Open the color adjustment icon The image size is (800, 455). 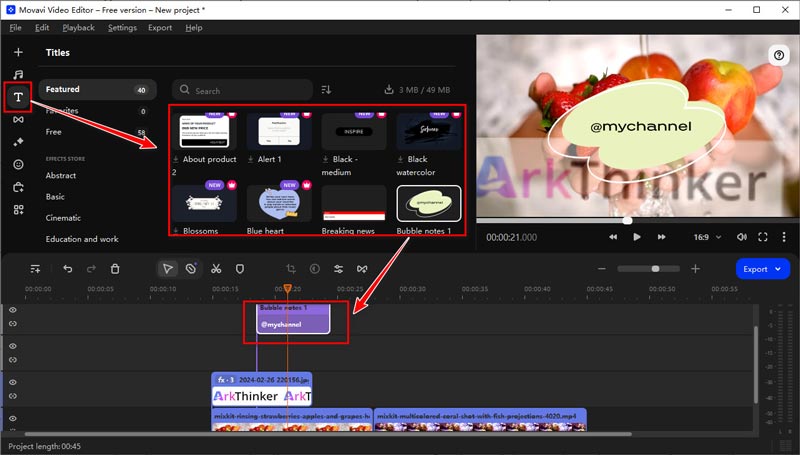click(315, 269)
